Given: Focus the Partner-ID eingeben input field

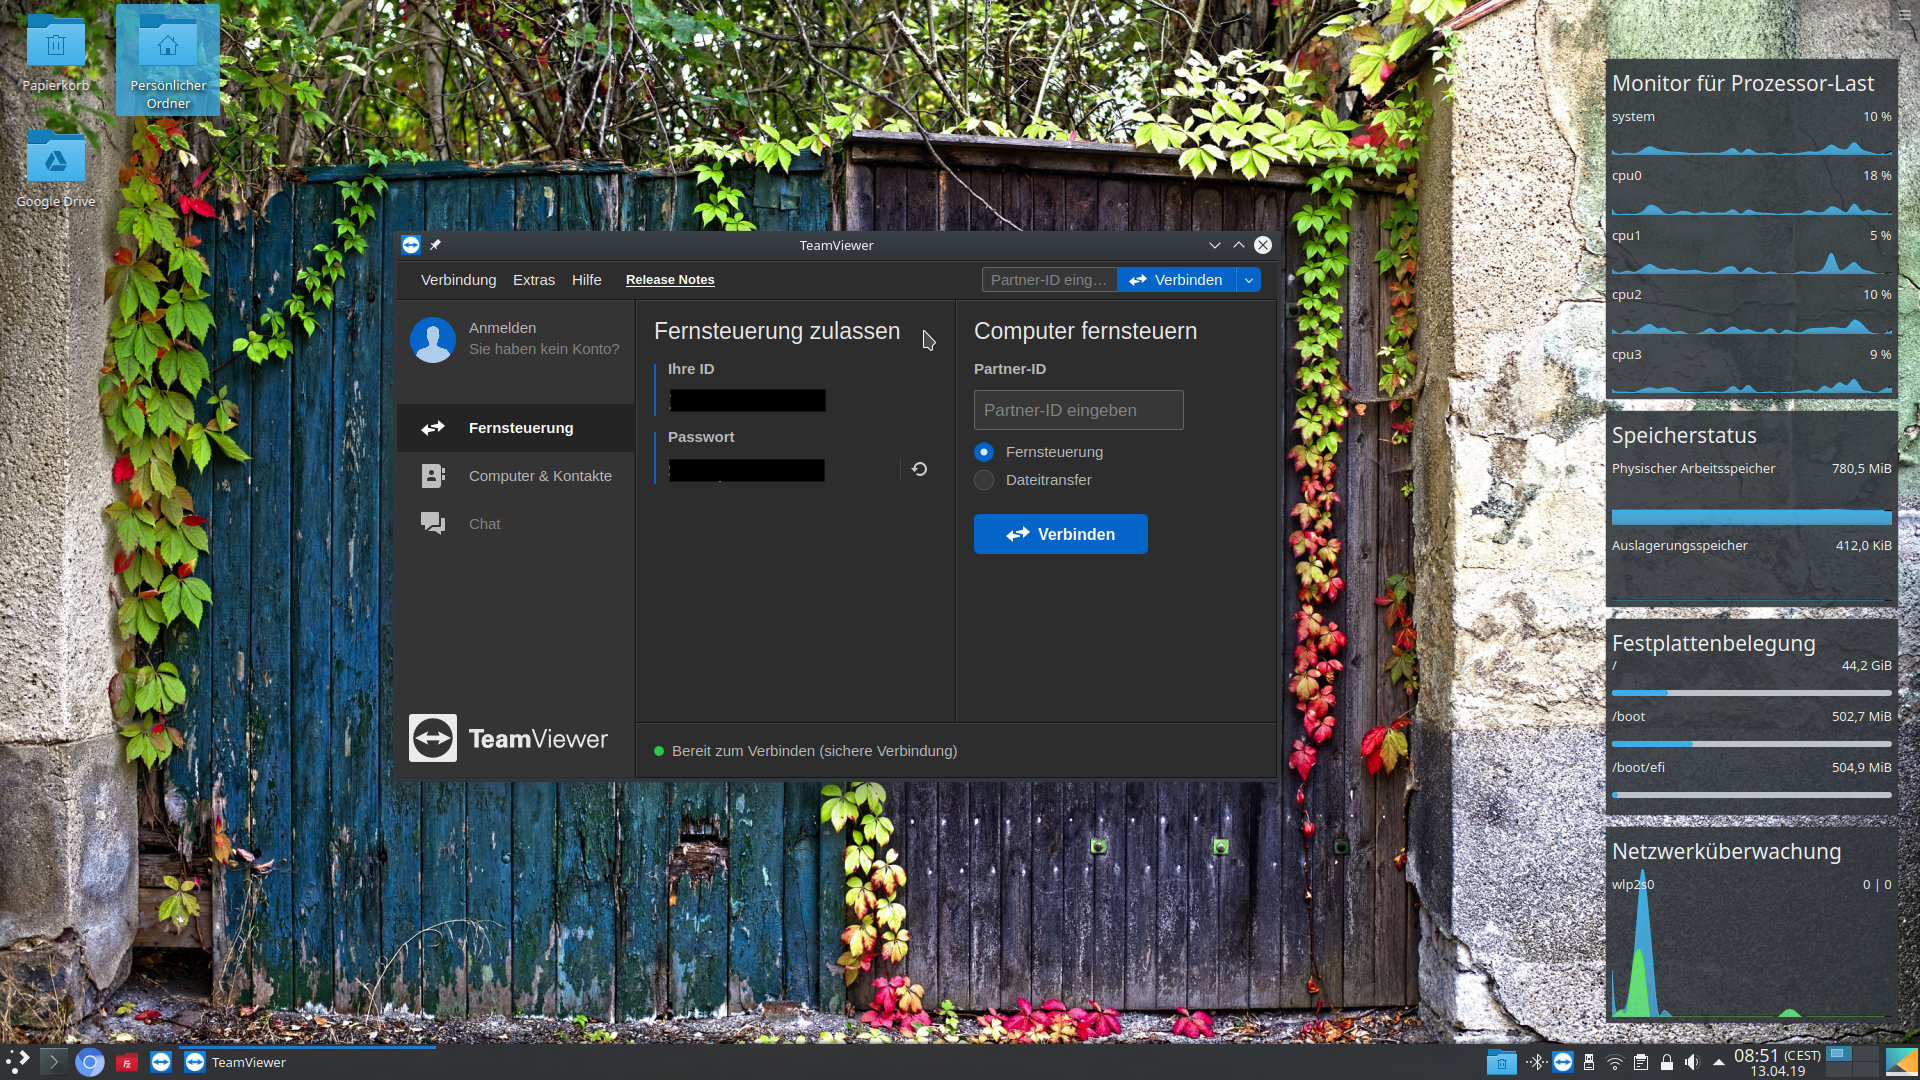Looking at the screenshot, I should pos(1079,410).
